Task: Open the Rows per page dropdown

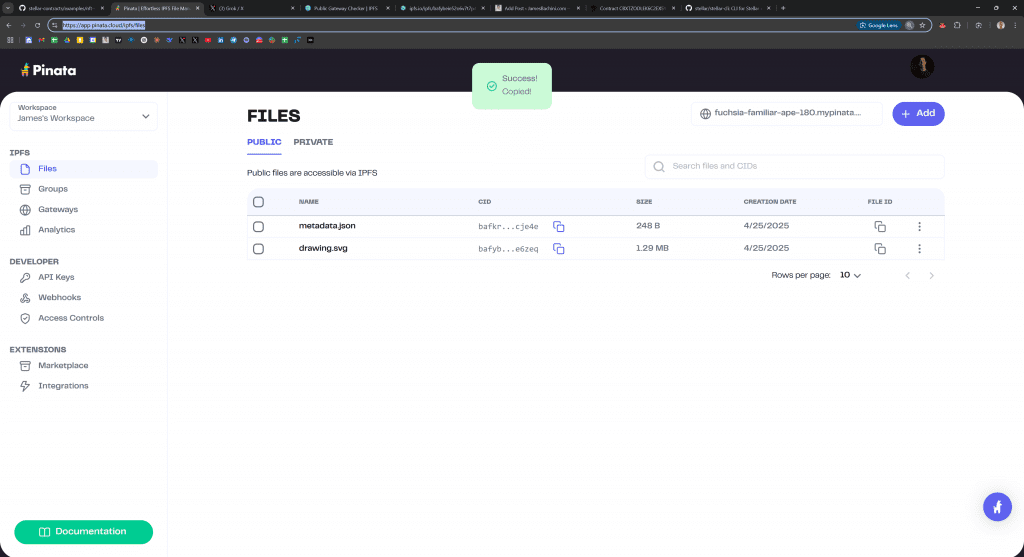Action: tap(850, 275)
